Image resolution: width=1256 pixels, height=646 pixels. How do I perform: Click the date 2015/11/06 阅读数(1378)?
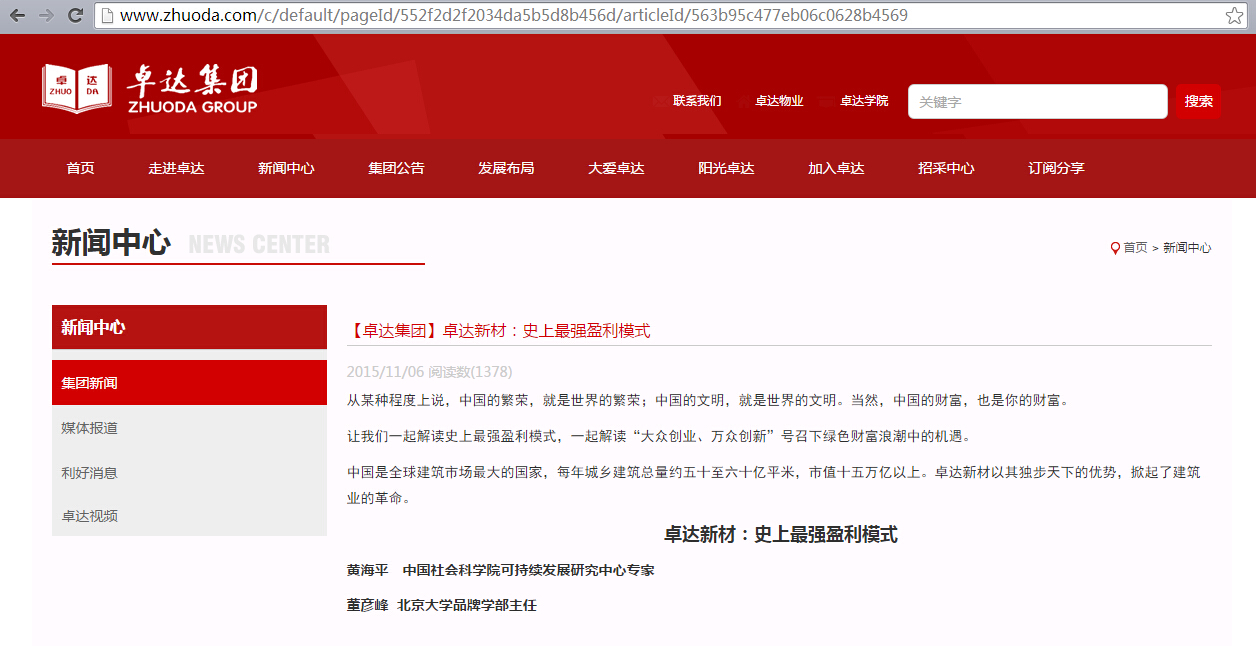click(x=429, y=372)
